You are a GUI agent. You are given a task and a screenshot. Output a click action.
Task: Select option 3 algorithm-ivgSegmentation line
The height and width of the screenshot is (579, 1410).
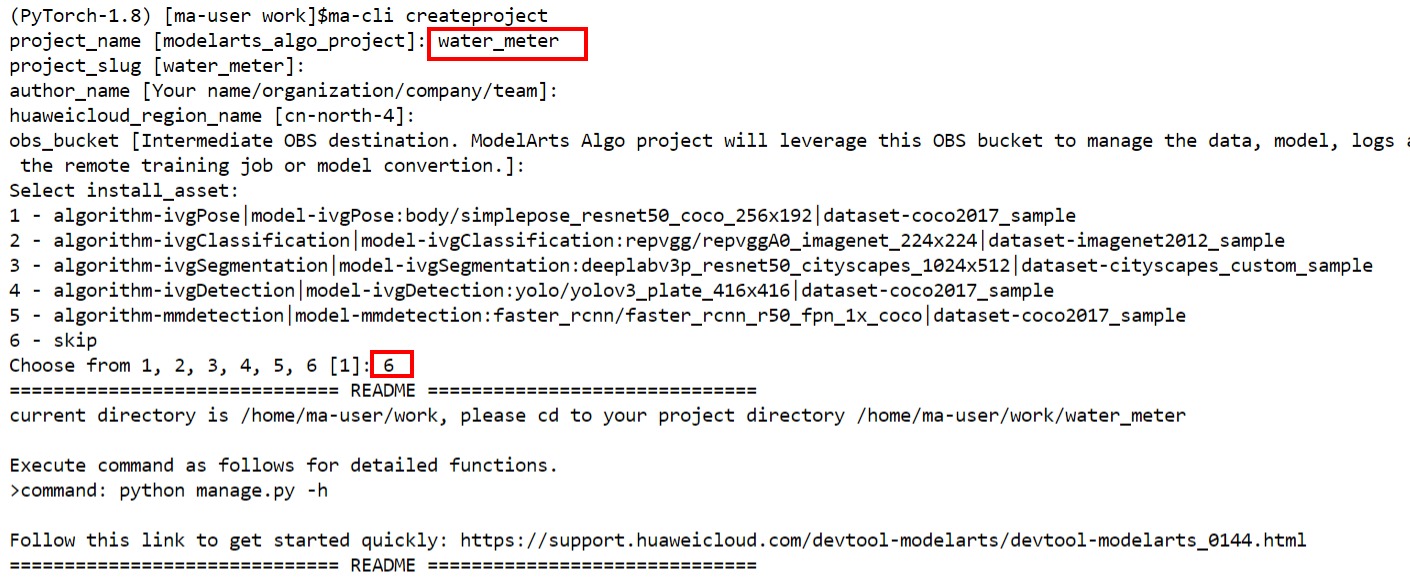[690, 266]
